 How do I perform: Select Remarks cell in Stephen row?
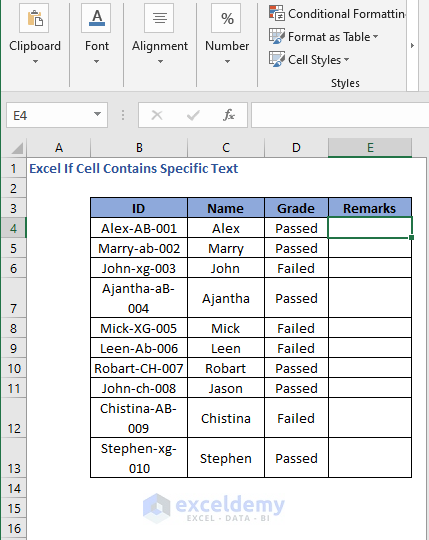370,458
